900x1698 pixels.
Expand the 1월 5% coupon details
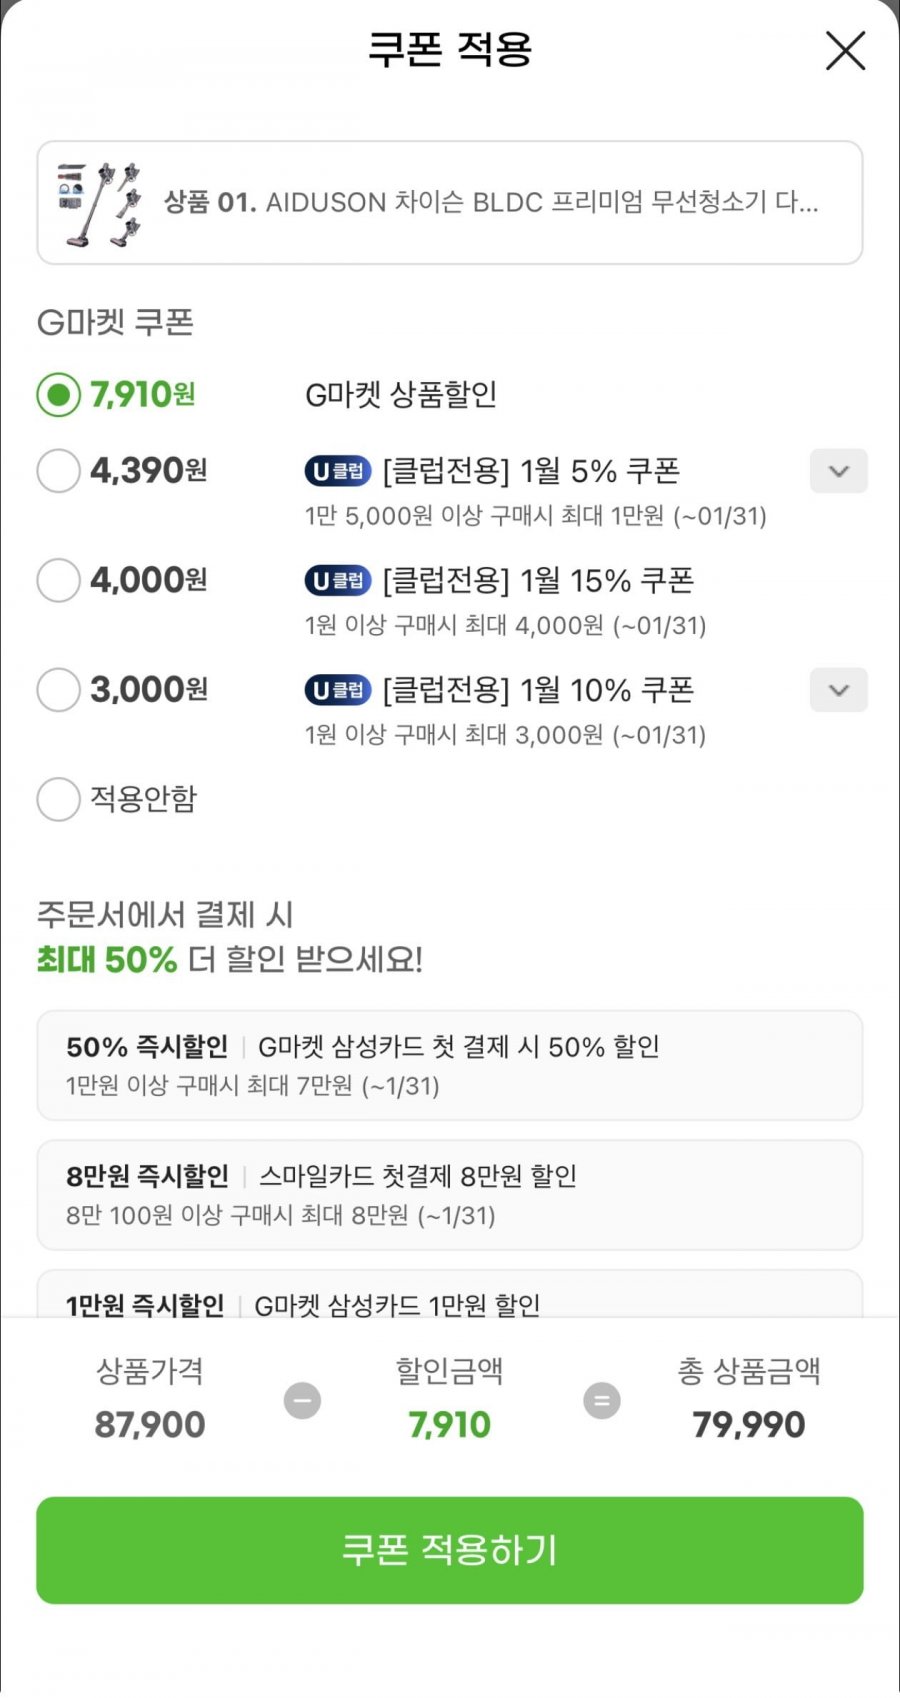(838, 471)
